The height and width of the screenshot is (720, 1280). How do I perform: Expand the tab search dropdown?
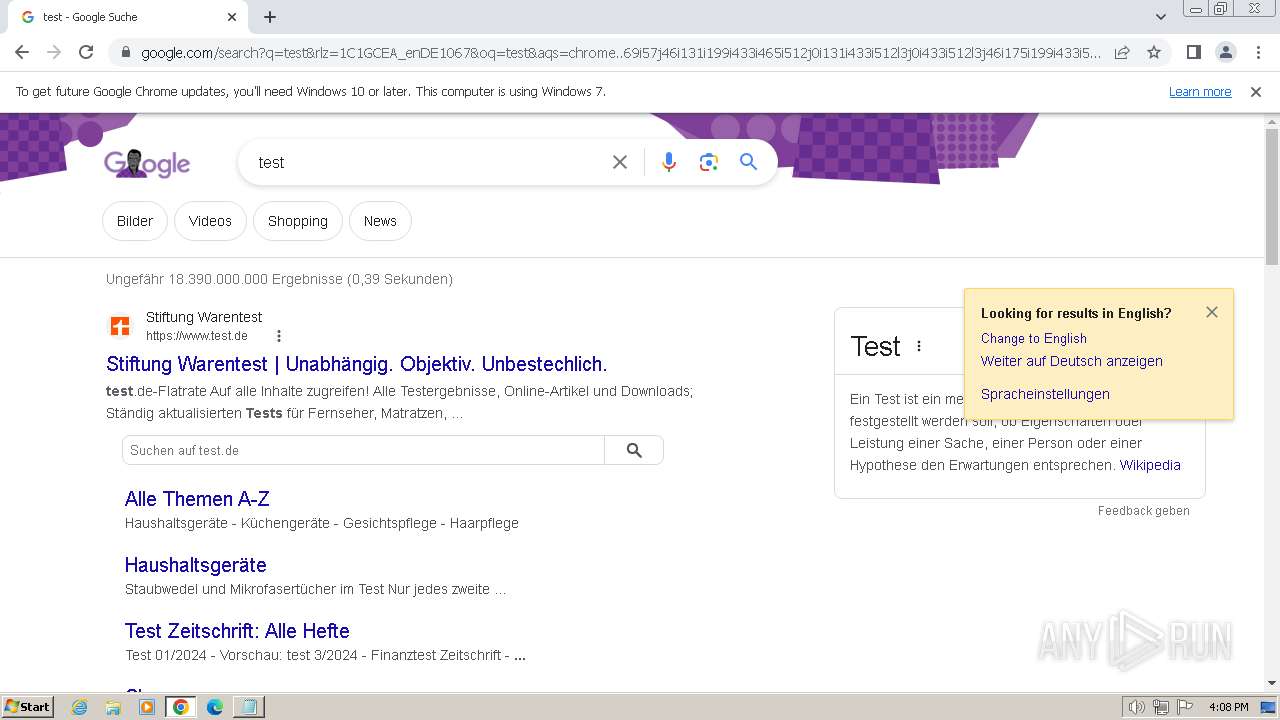tap(1160, 17)
